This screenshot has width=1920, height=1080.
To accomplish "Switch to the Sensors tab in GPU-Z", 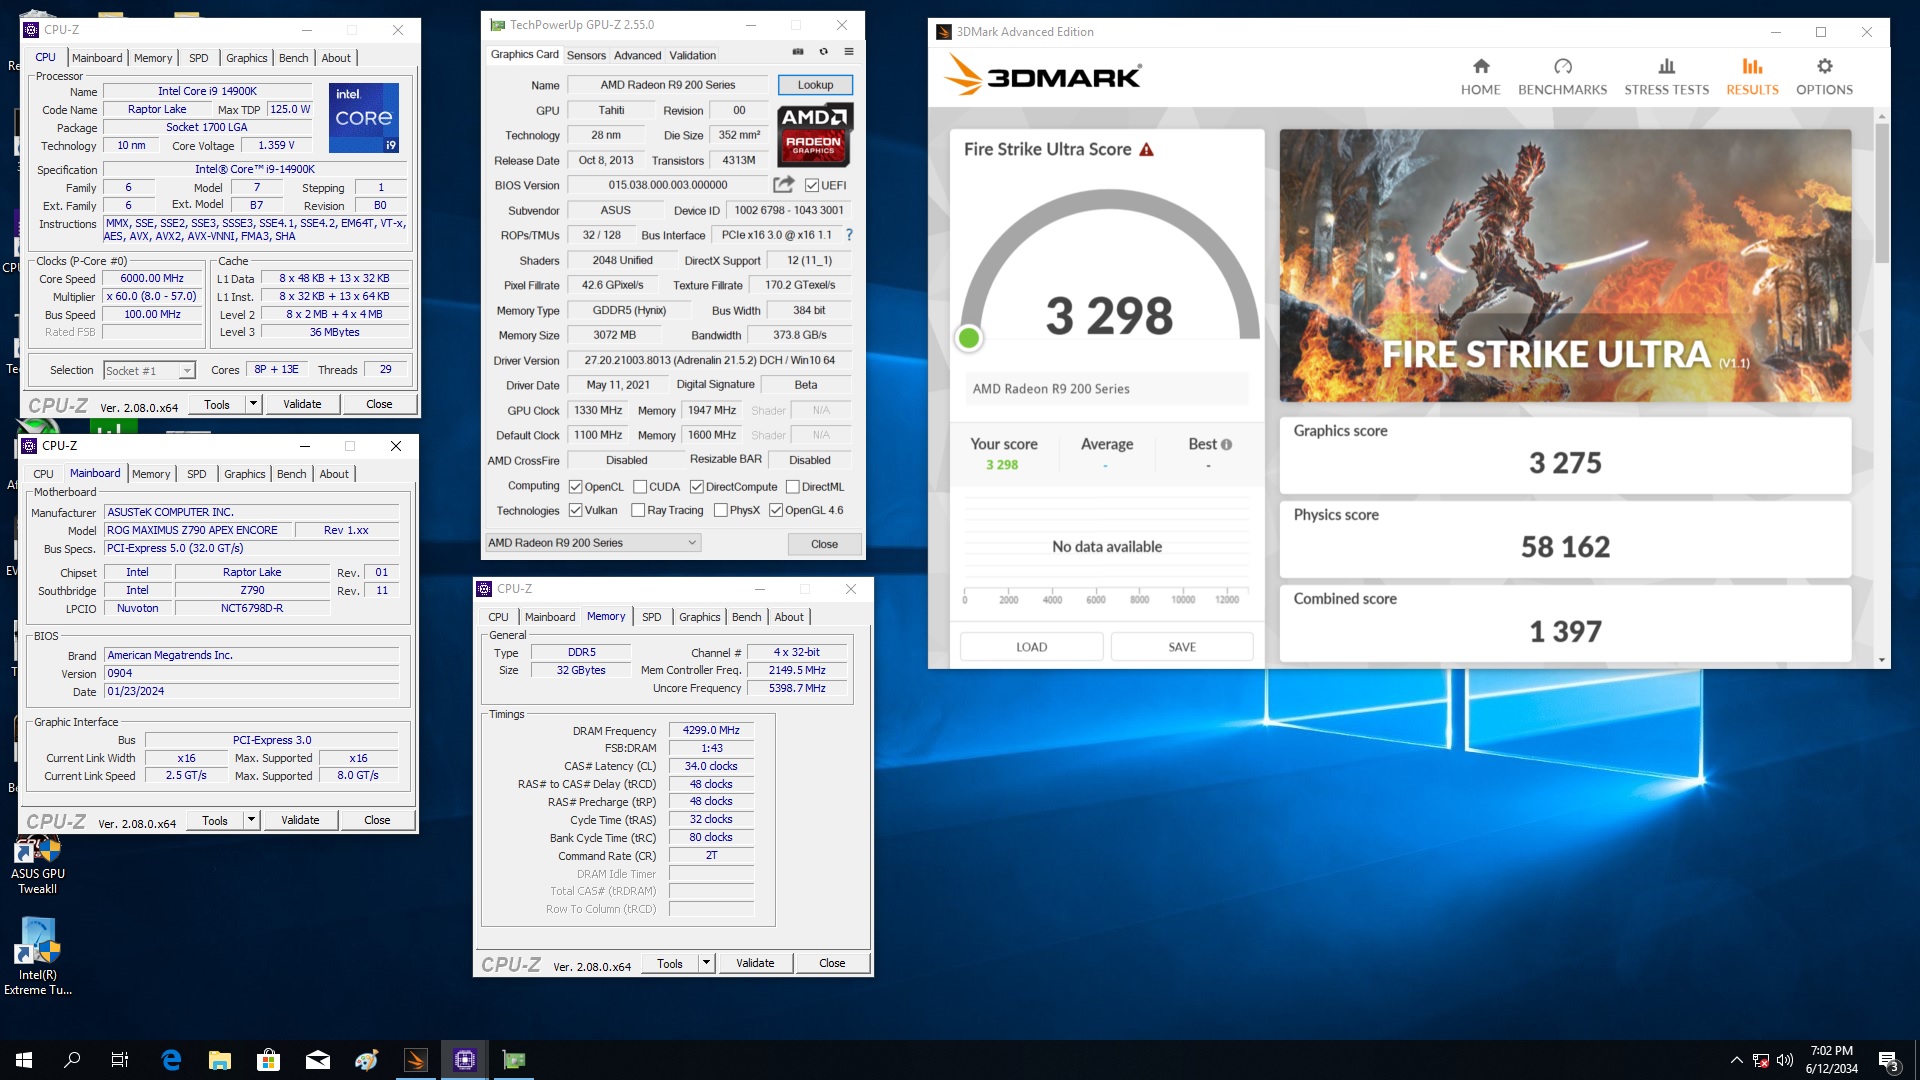I will point(586,55).
